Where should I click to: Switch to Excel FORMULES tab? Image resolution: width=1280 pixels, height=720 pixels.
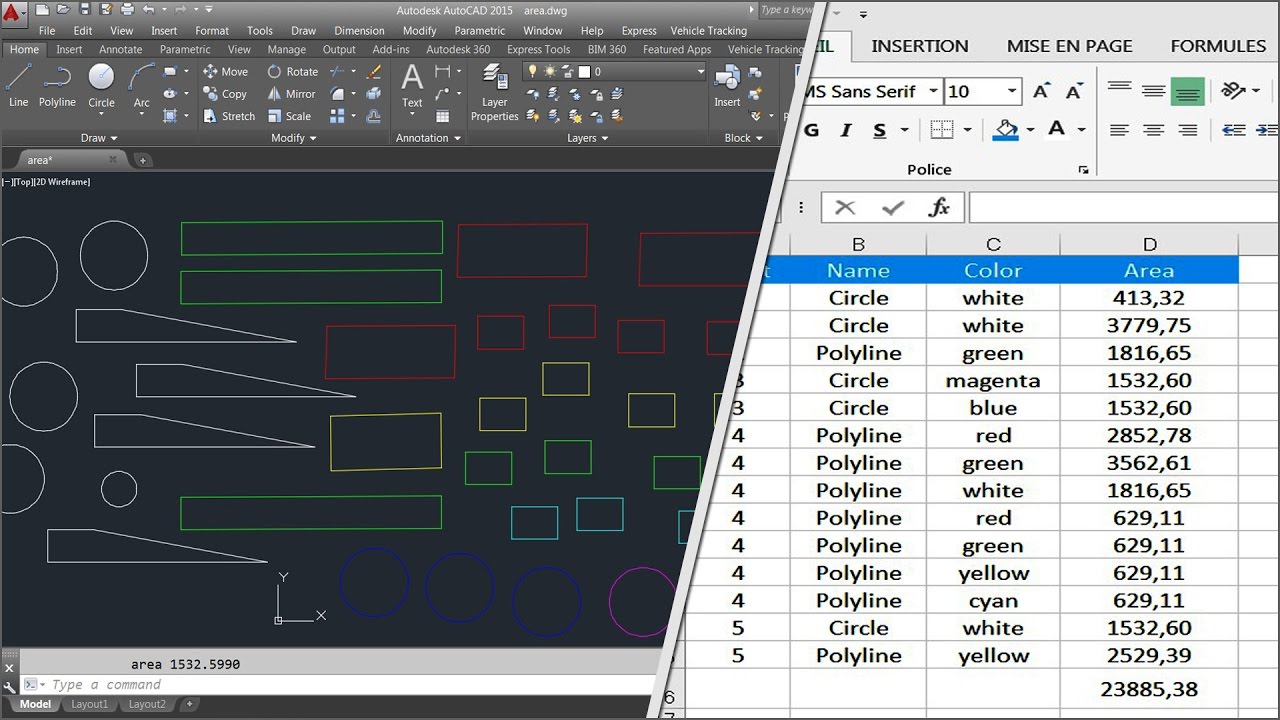(x=1218, y=46)
